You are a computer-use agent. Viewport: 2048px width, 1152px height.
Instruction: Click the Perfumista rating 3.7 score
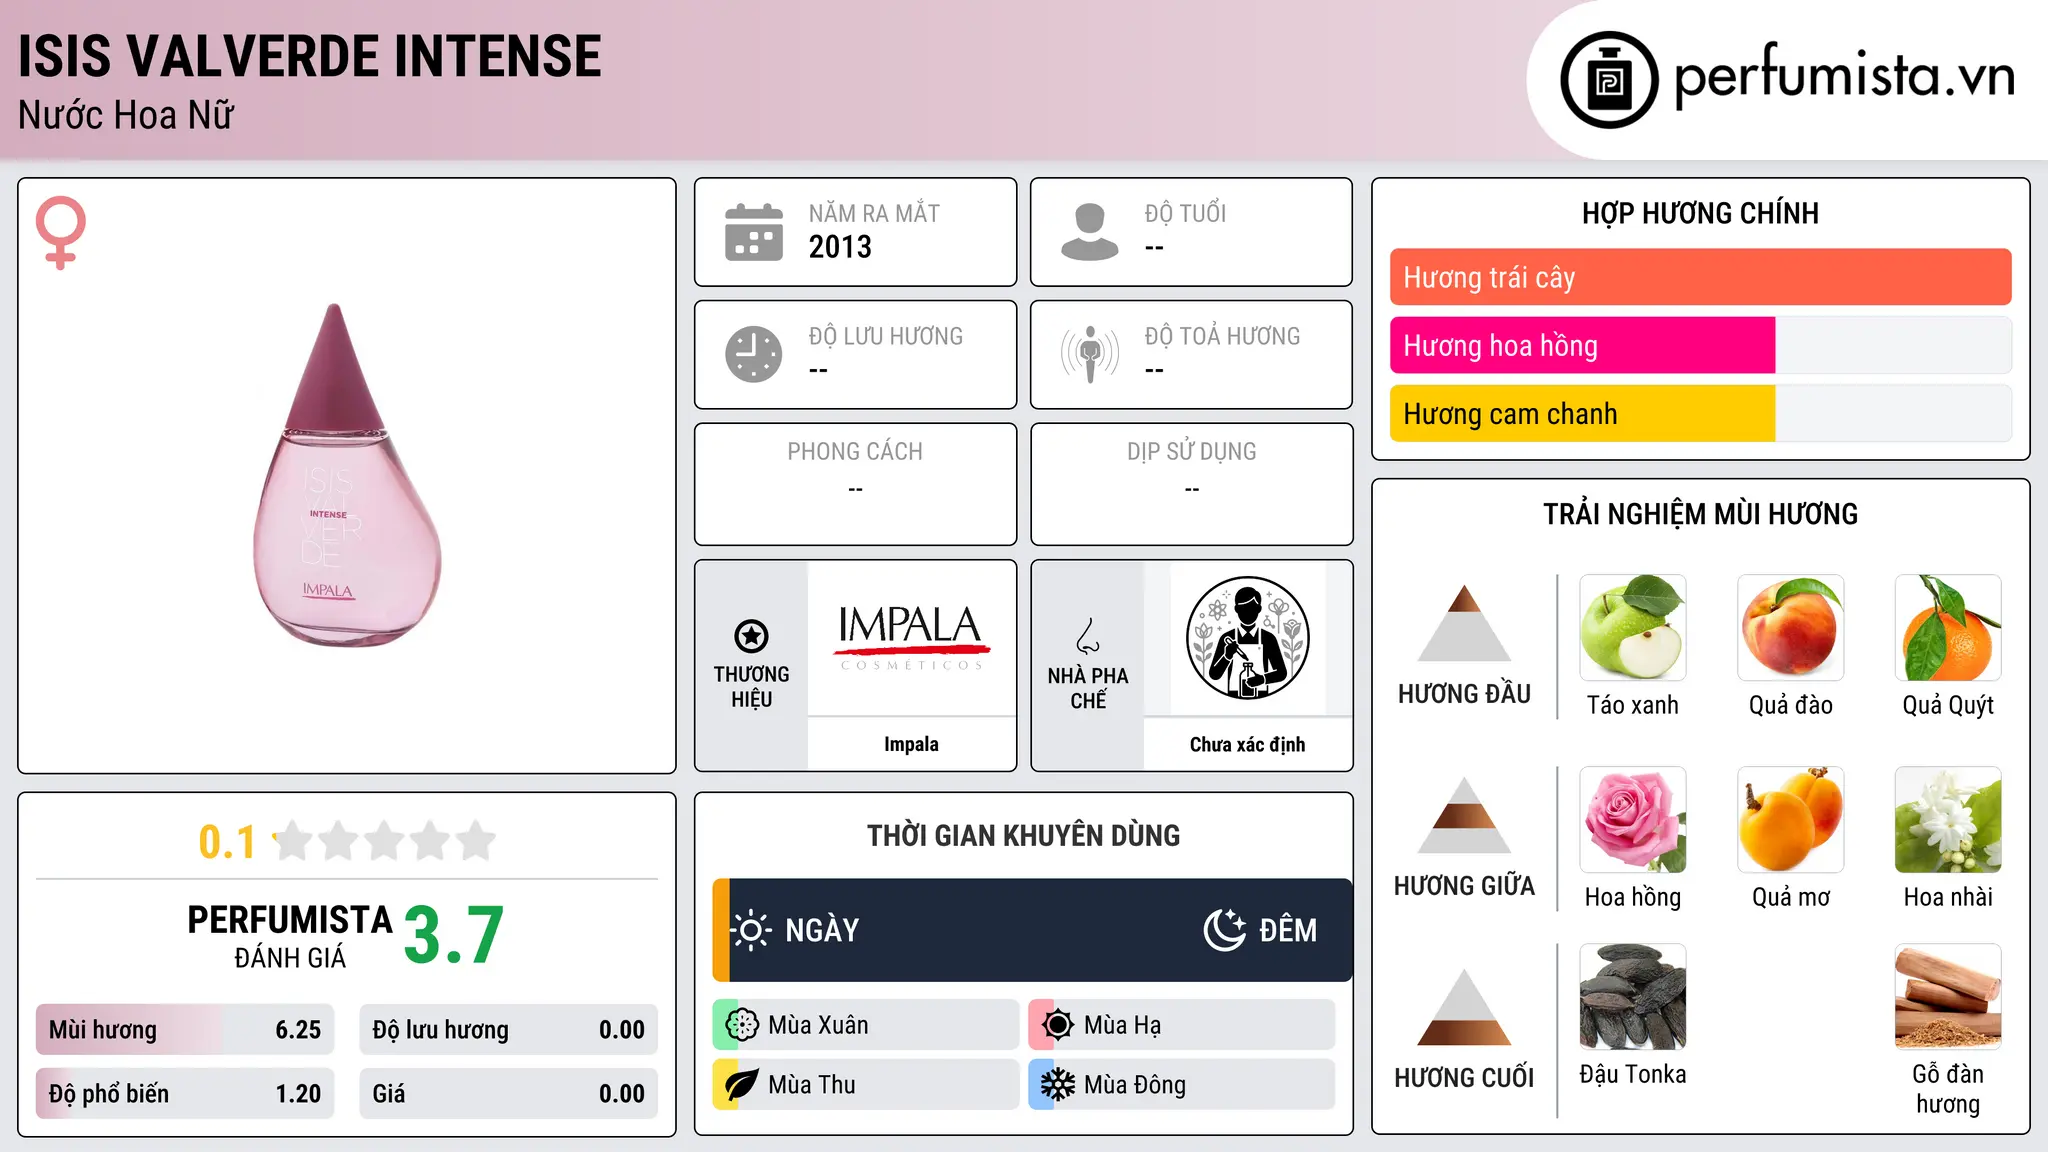[453, 935]
